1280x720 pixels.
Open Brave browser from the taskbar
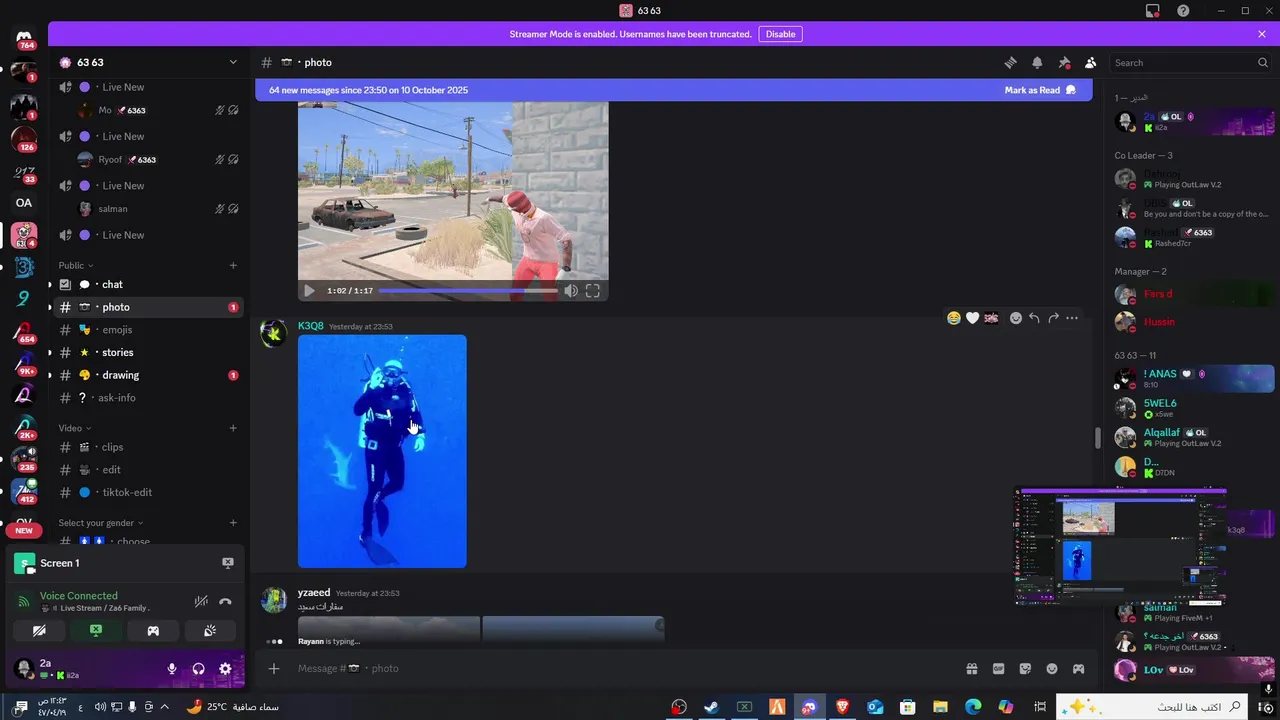point(842,707)
